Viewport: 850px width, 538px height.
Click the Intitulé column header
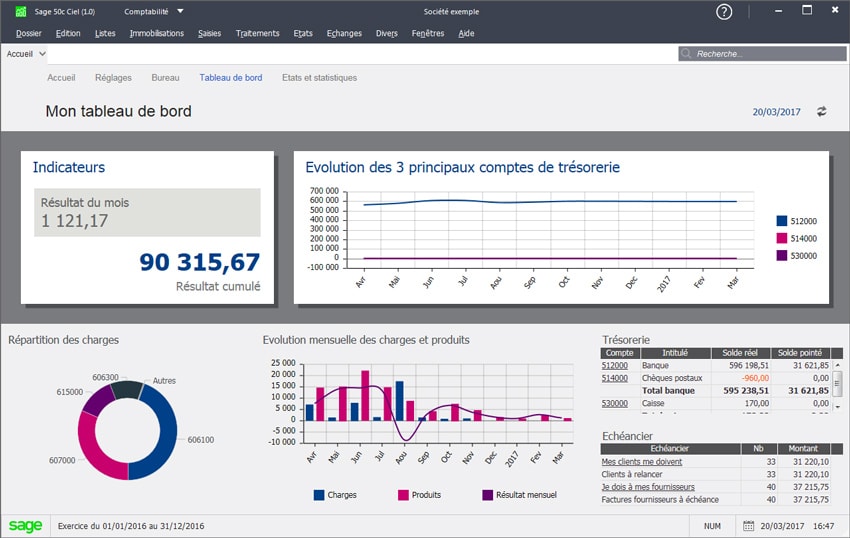pyautogui.click(x=675, y=353)
